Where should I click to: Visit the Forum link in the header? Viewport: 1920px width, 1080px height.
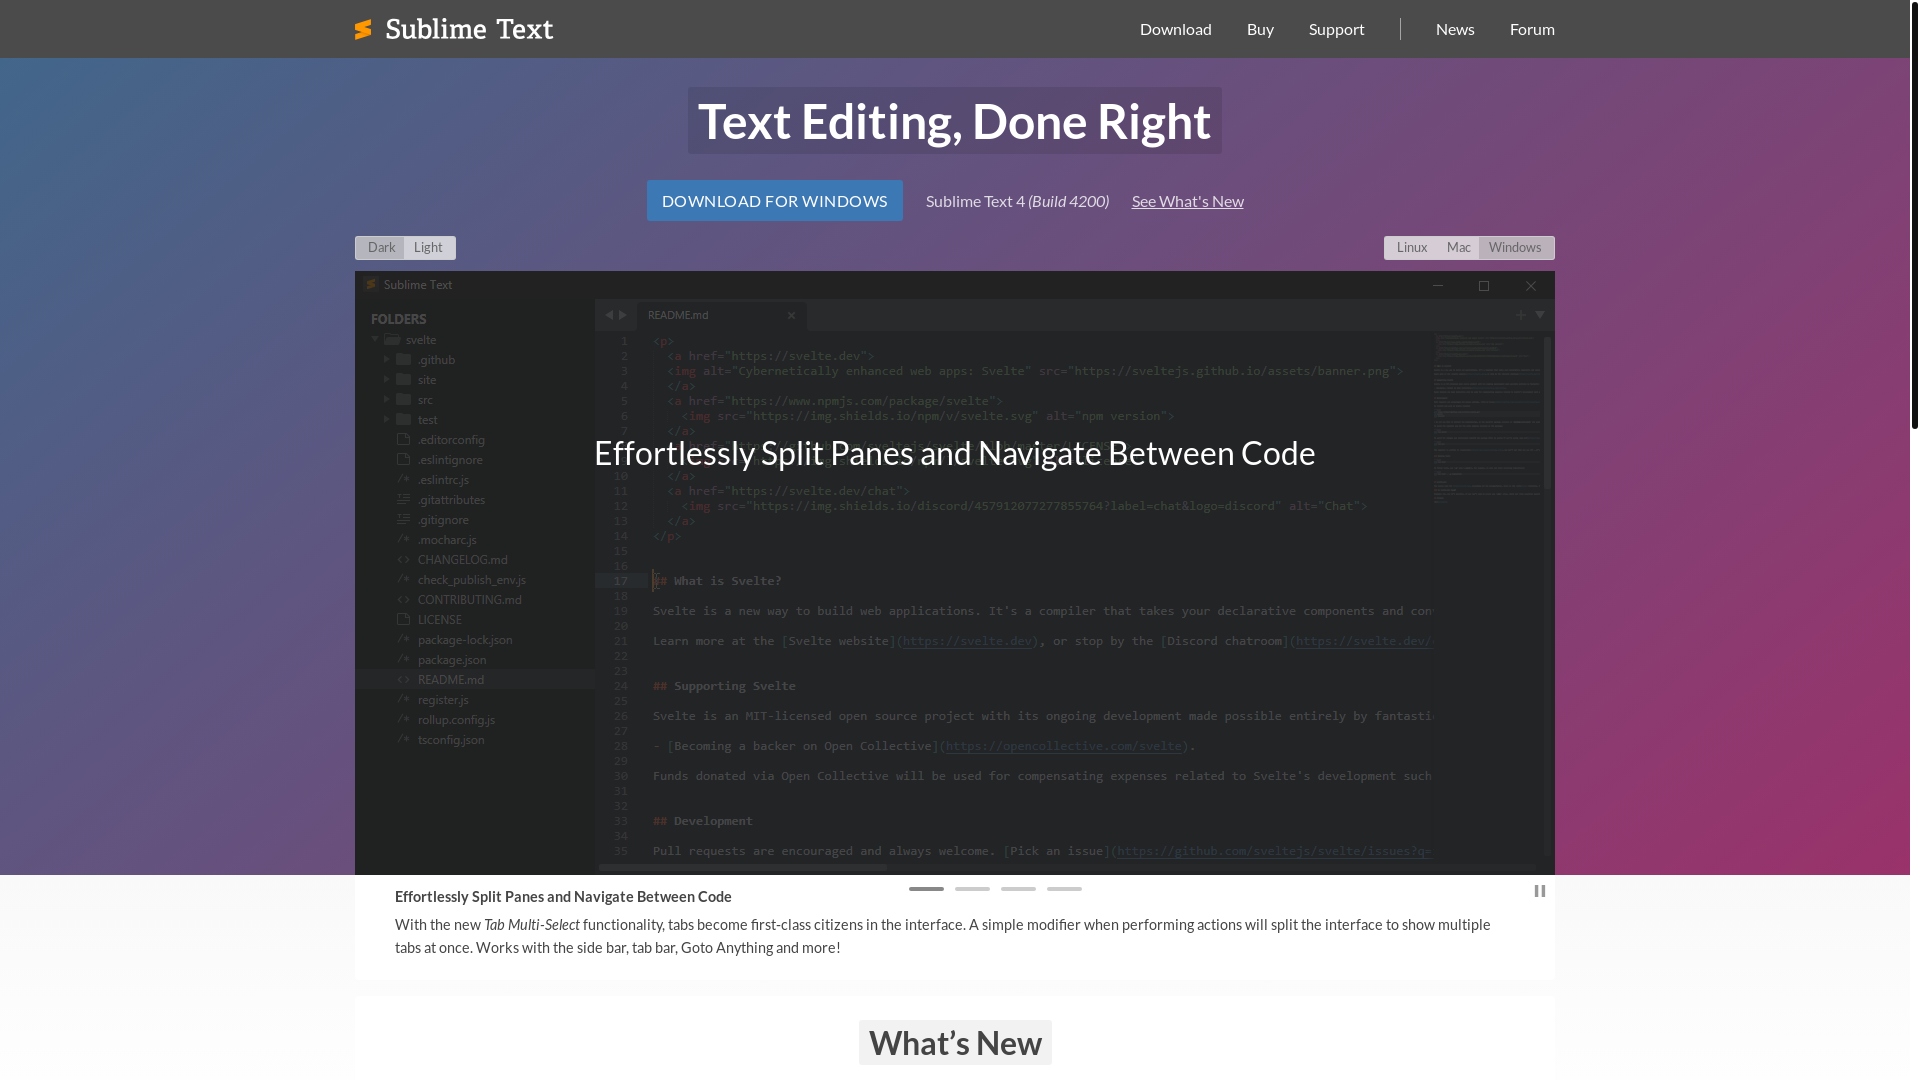pos(1532,29)
